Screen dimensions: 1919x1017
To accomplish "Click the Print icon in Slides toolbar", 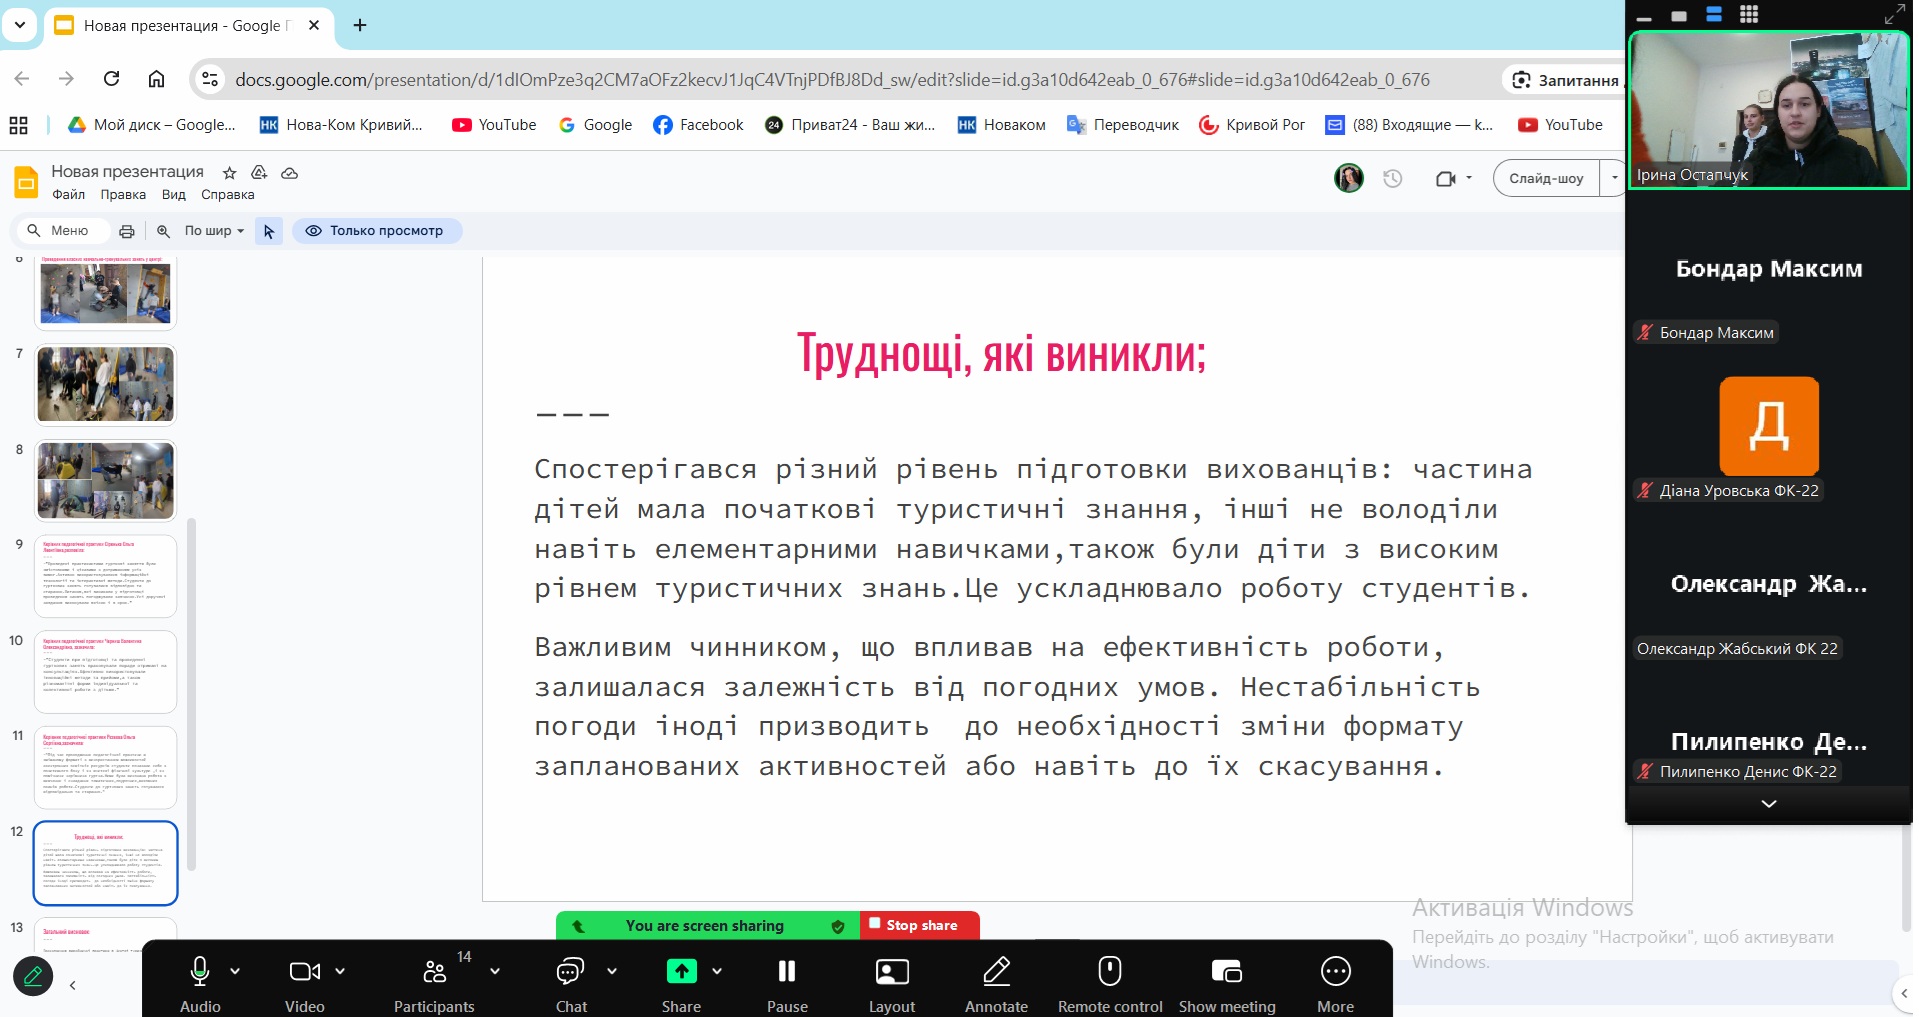I will tap(127, 231).
